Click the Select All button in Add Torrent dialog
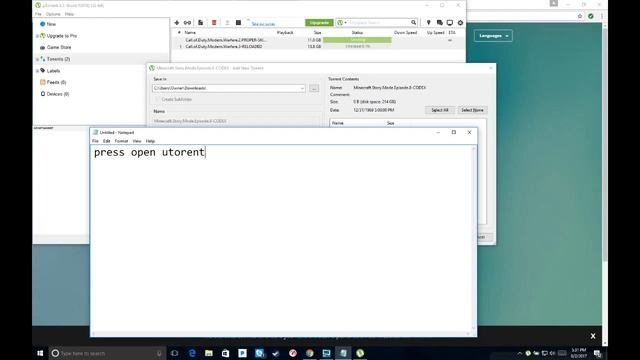 (440, 110)
